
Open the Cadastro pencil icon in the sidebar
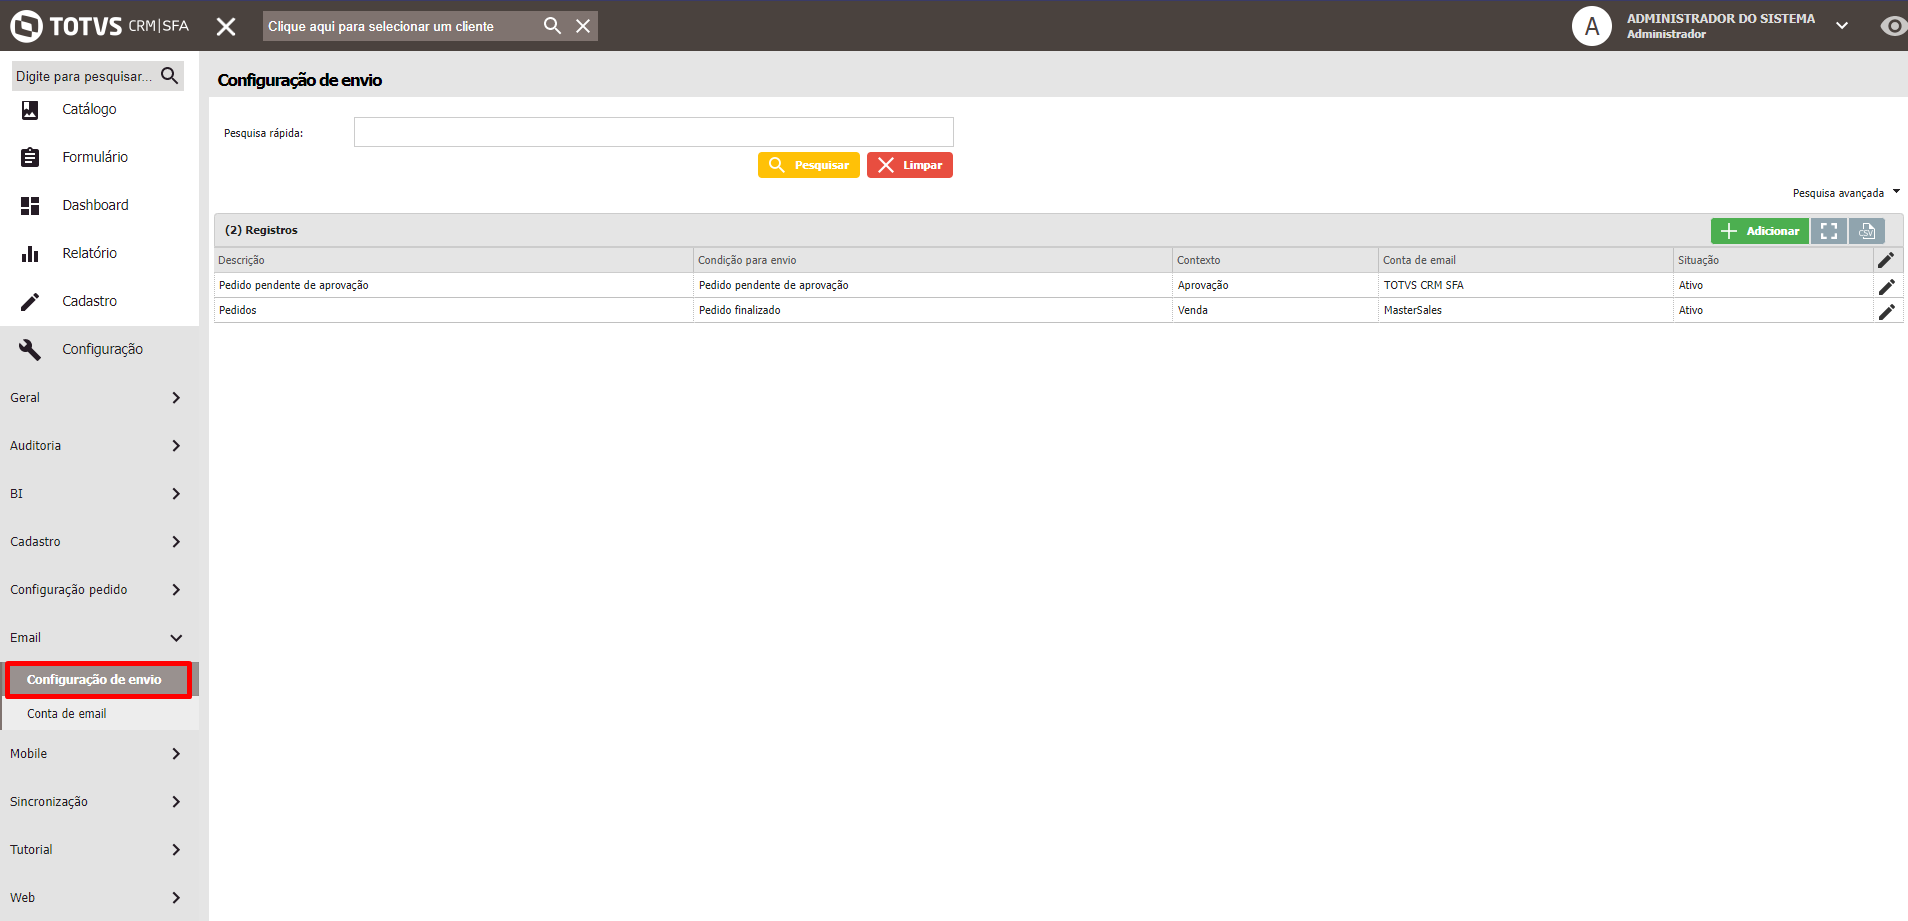pos(30,301)
